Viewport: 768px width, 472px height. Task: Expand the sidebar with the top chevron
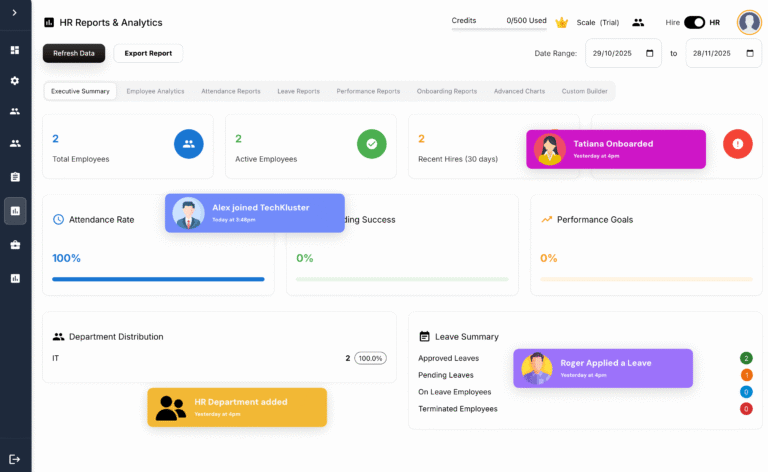click(15, 12)
